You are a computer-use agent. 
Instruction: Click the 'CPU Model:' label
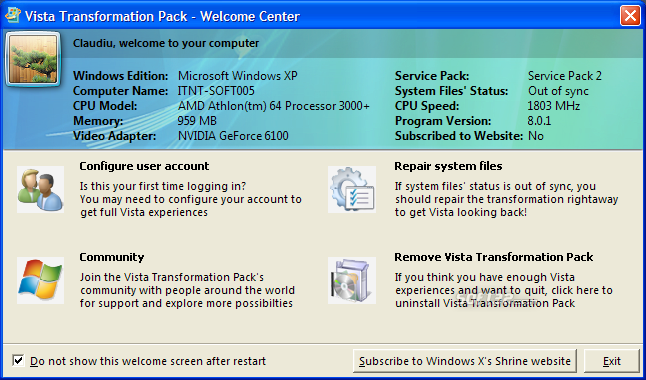click(x=105, y=106)
